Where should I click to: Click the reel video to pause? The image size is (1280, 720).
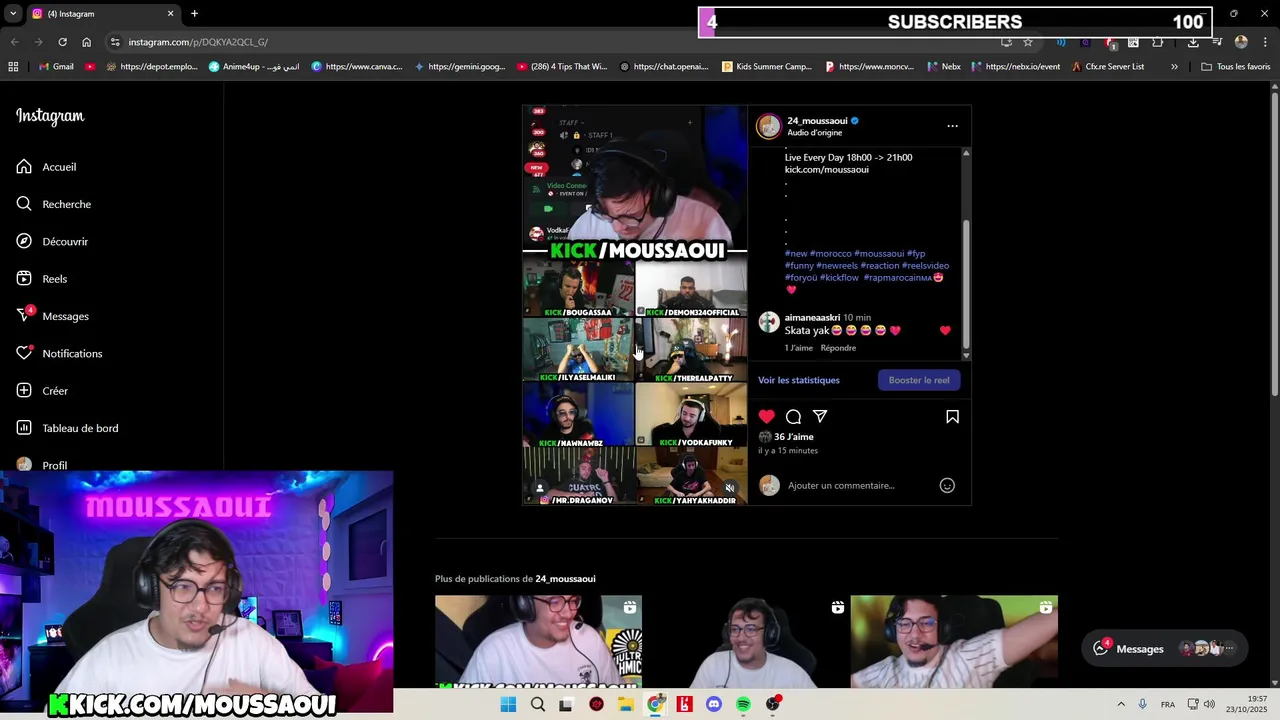(x=634, y=305)
